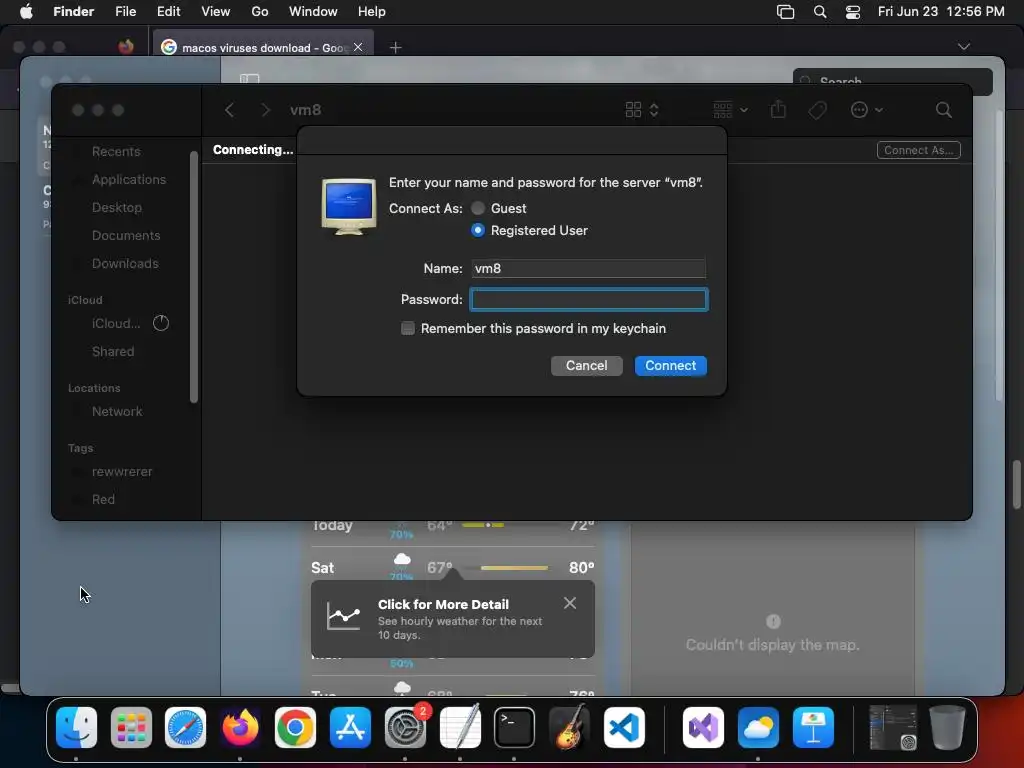Select the Red tag in sidebar
1024x768 pixels.
pyautogui.click(x=103, y=500)
